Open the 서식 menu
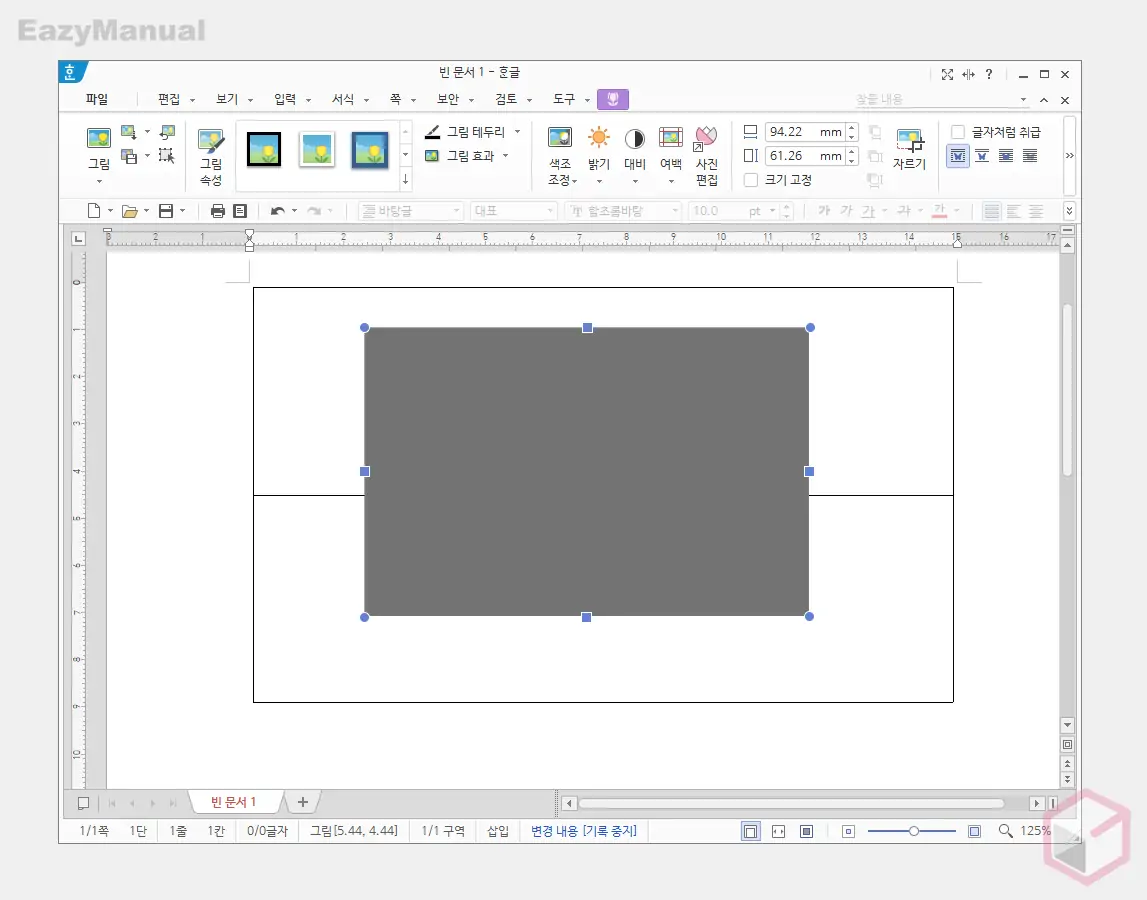Viewport: 1147px width, 900px height. pyautogui.click(x=343, y=99)
